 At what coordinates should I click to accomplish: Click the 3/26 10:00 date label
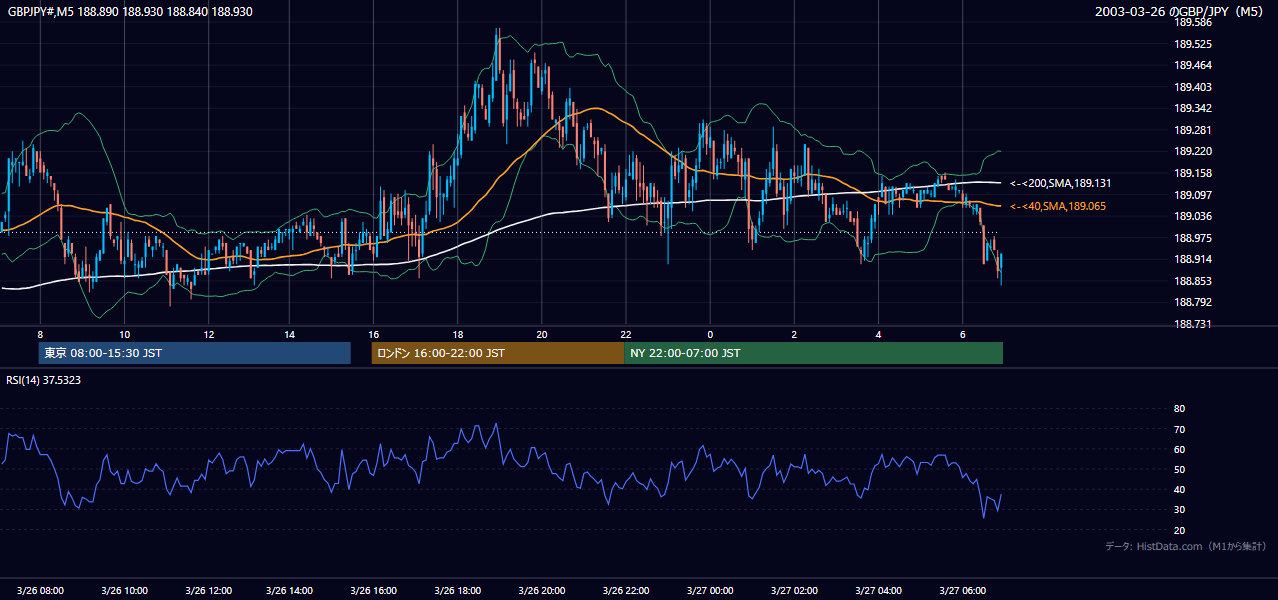(124, 591)
